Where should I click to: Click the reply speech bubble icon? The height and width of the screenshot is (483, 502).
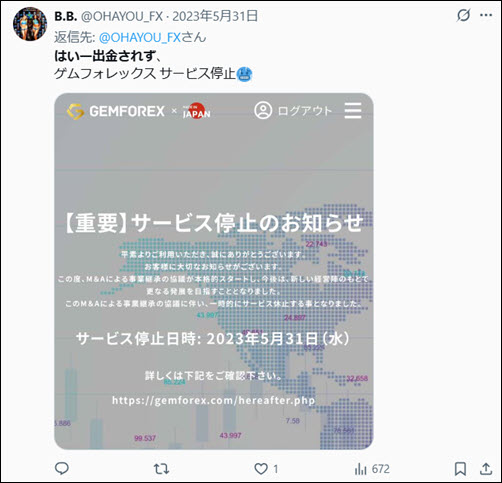click(62, 469)
